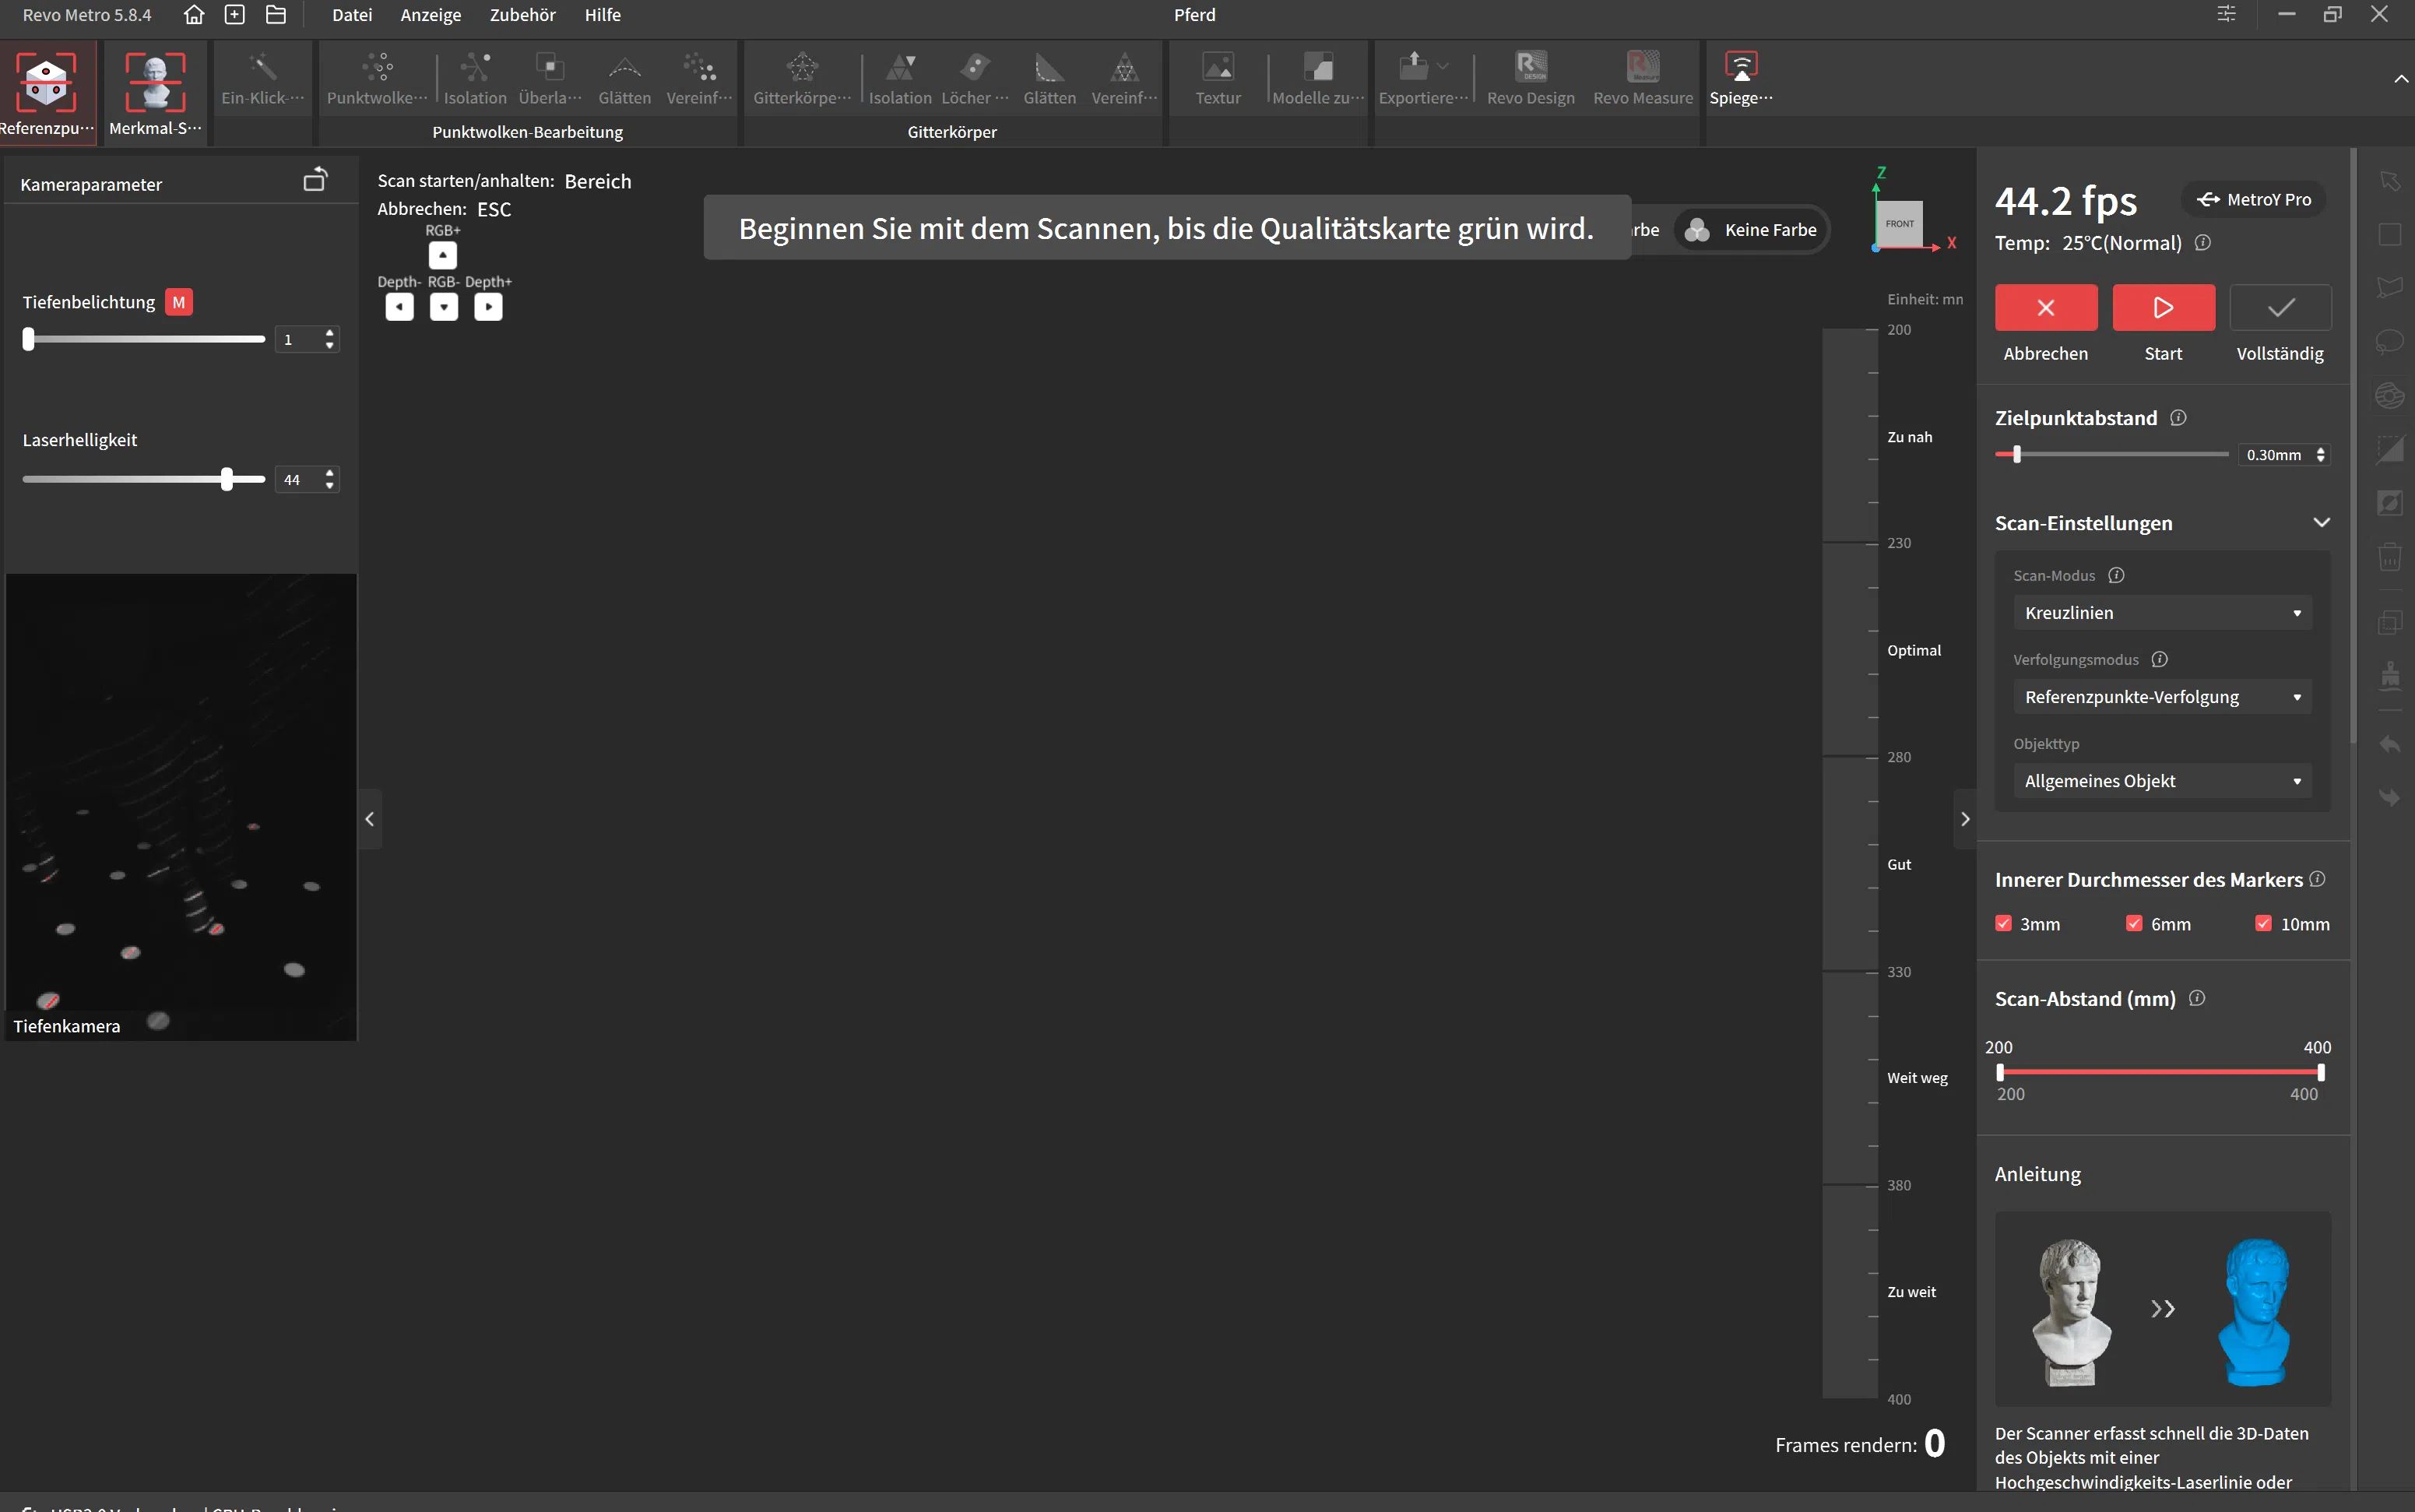
Task: Toggle the 6mm marker checkbox
Action: pyautogui.click(x=2134, y=924)
